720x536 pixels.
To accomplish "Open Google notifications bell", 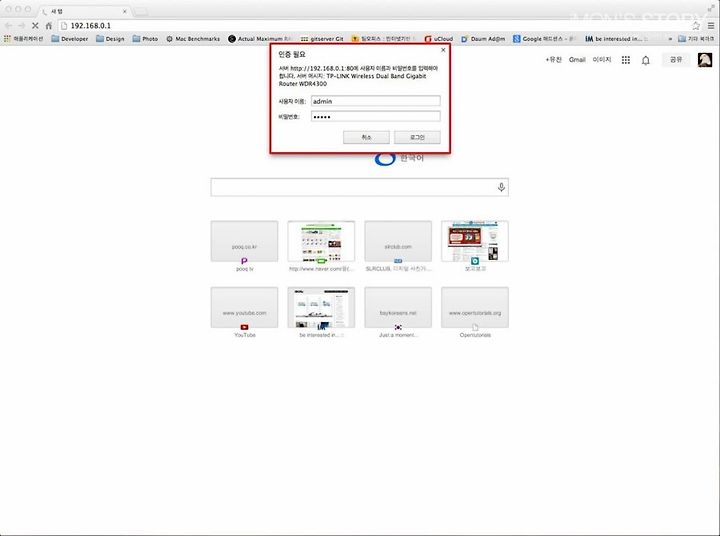I will tap(646, 60).
